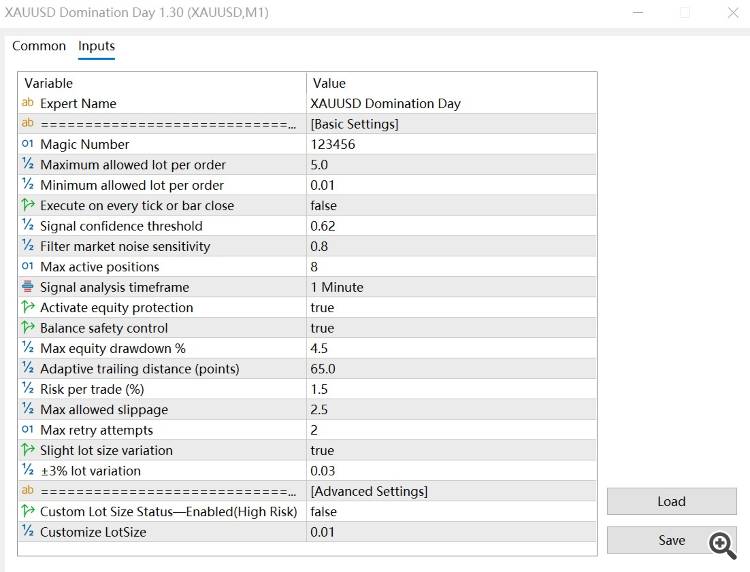Toggle Custom Lot Size Status false value
The image size is (750, 572).
[x=450, y=512]
